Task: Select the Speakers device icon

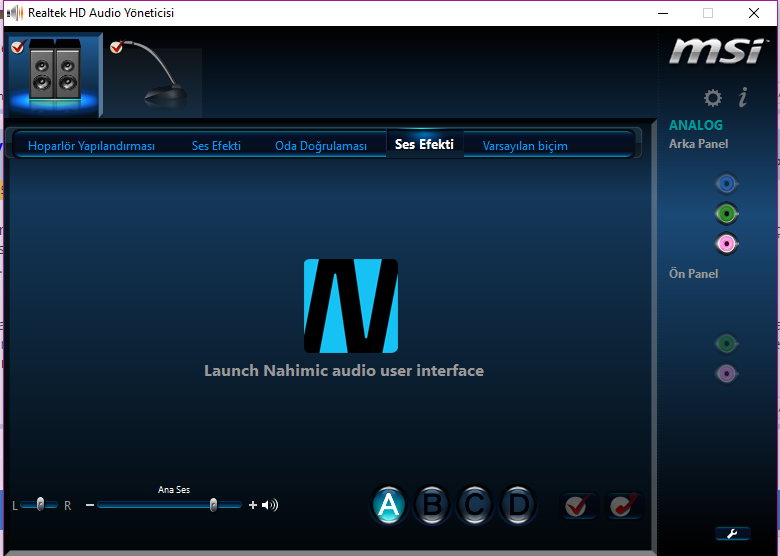Action: [54, 73]
